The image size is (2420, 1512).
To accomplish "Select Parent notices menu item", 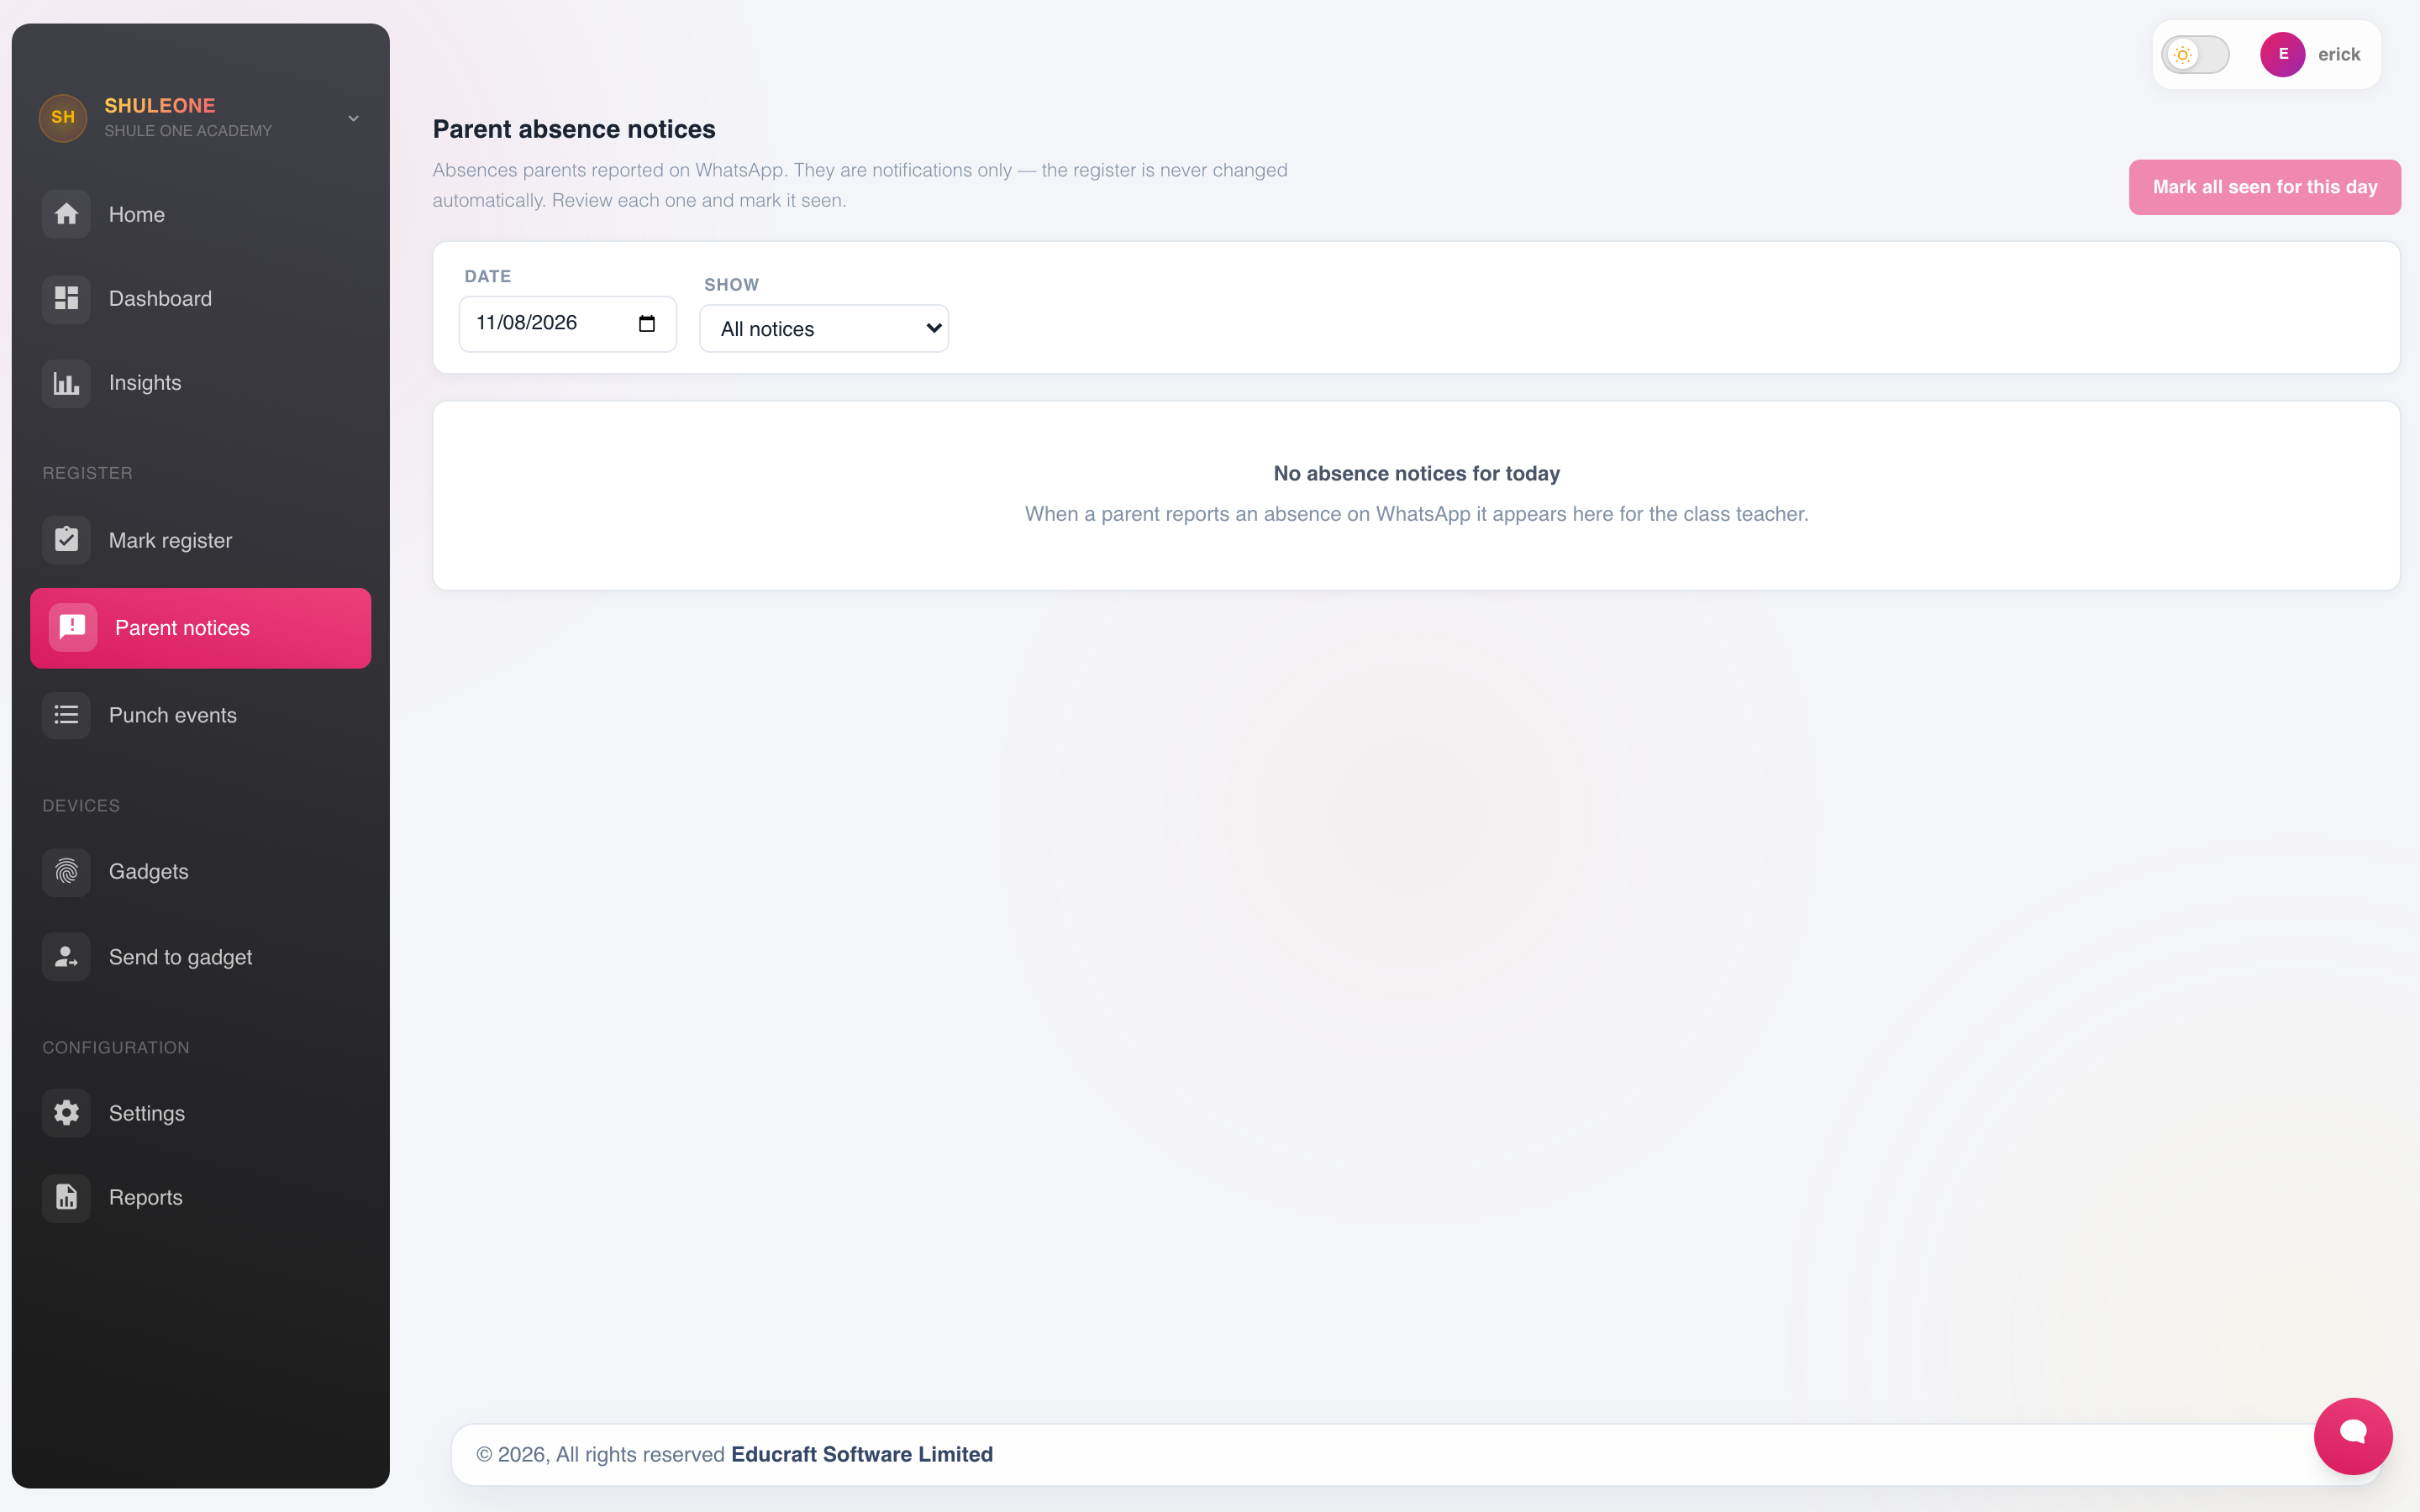I will [x=200, y=628].
